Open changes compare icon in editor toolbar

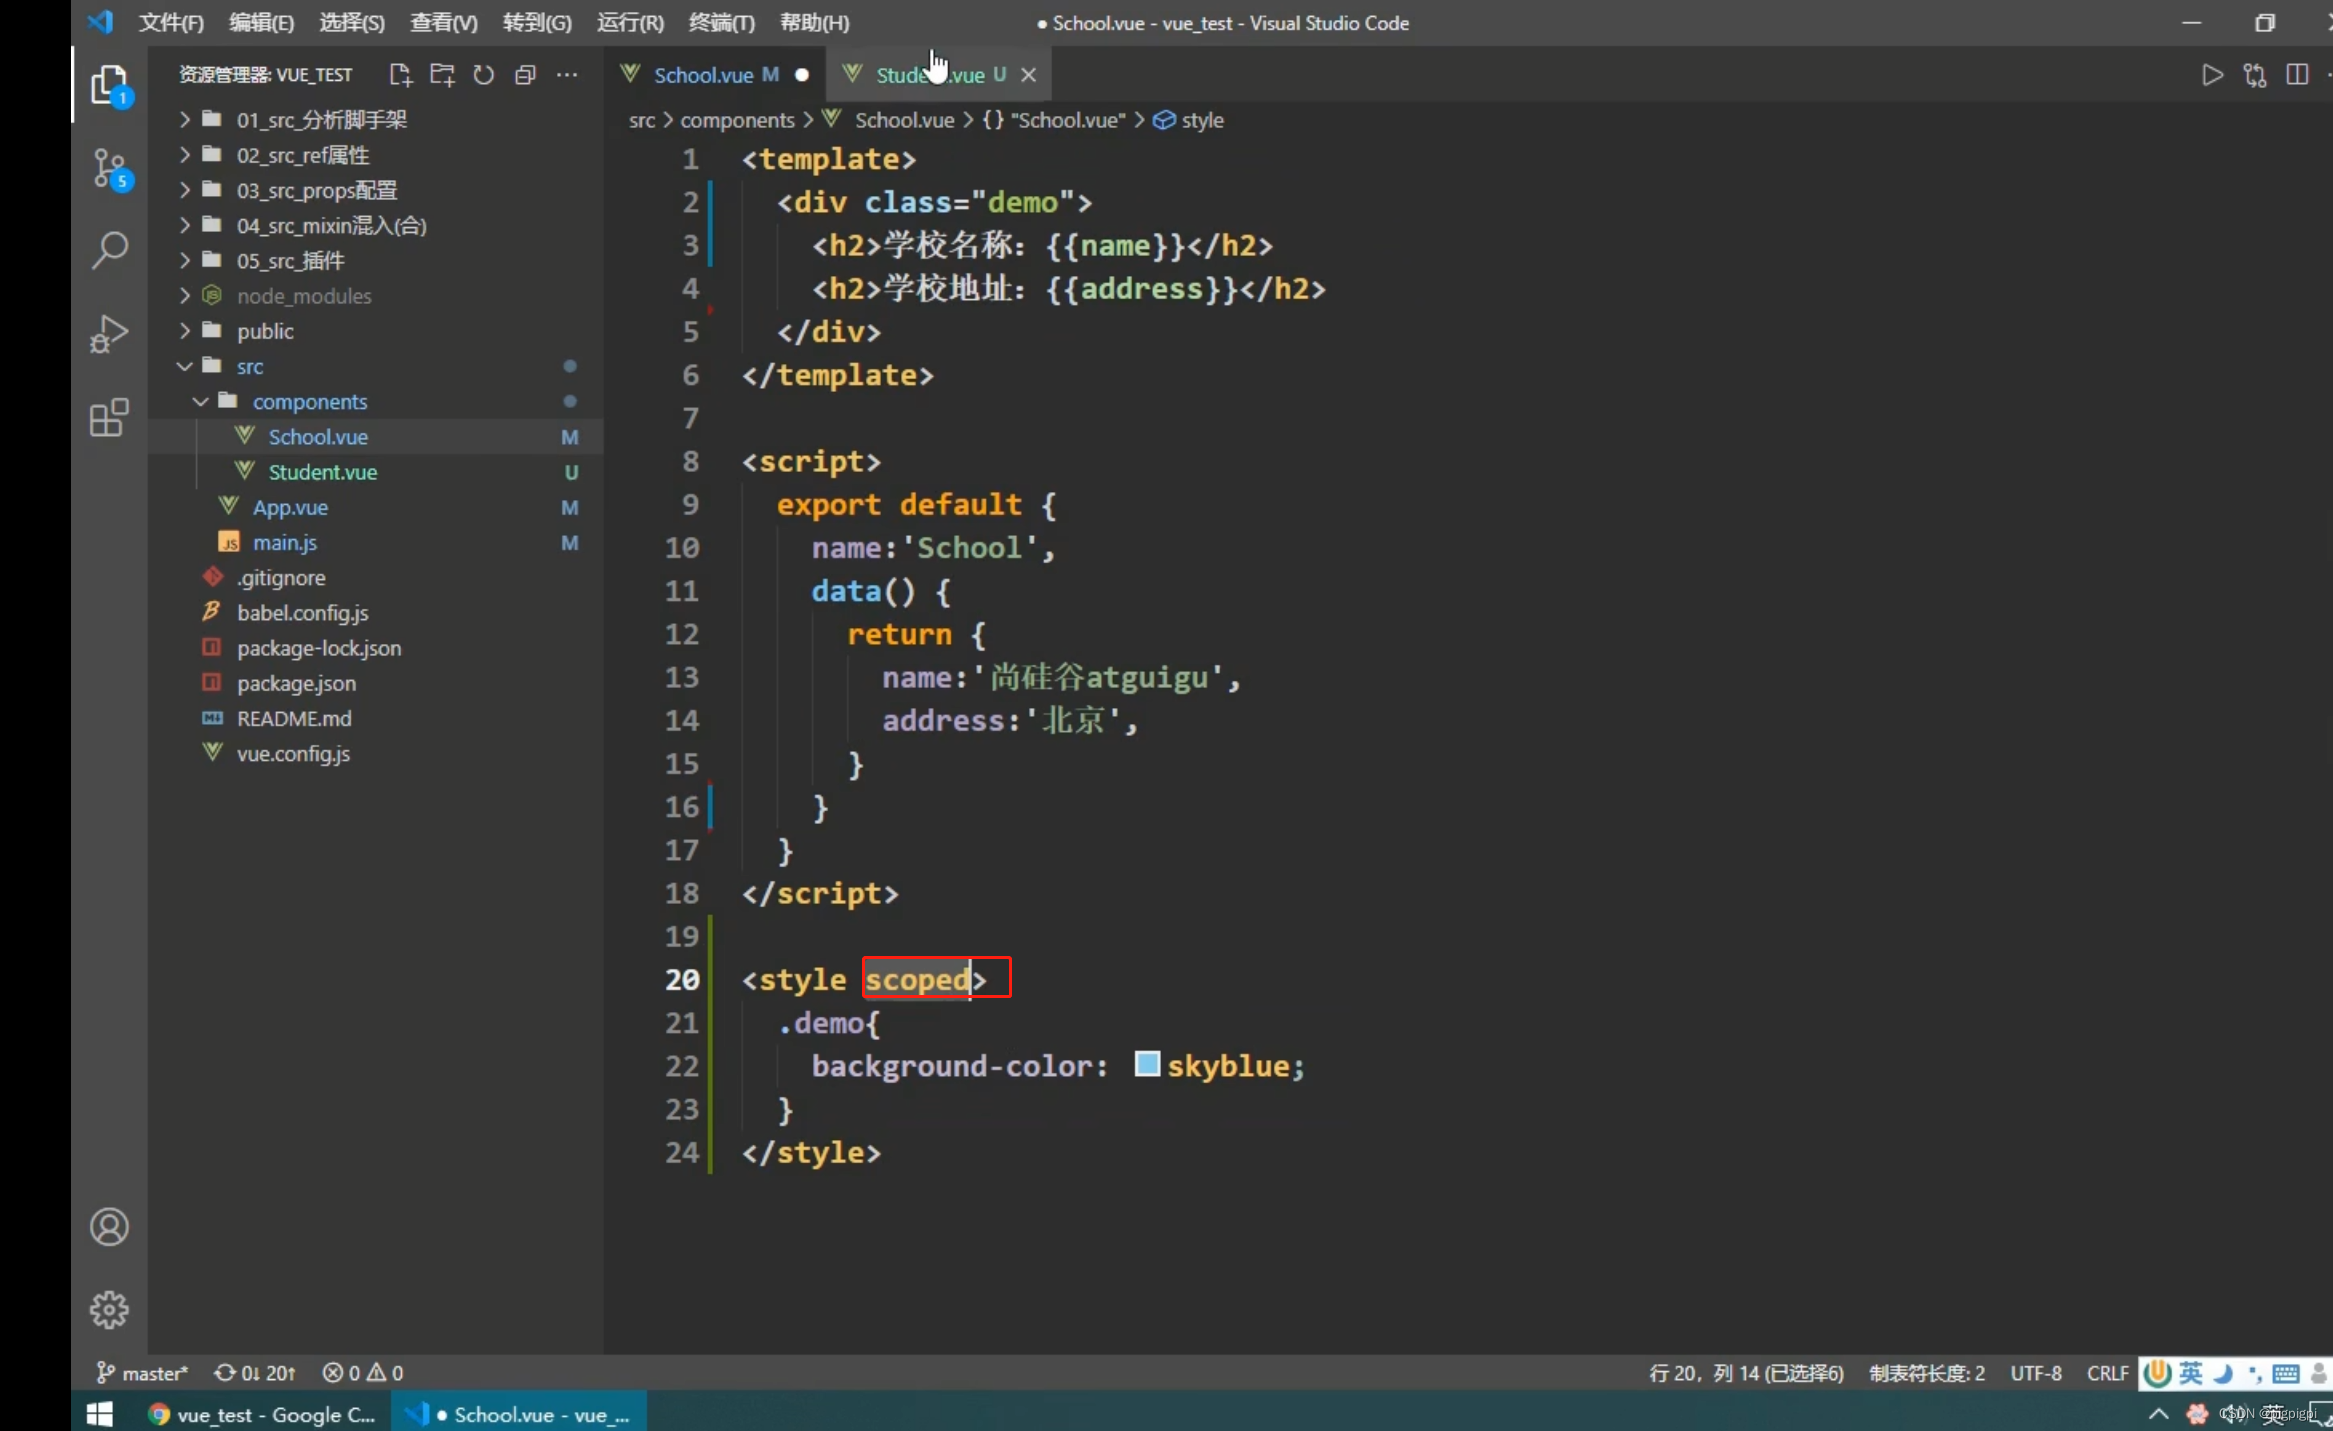[x=2254, y=75]
